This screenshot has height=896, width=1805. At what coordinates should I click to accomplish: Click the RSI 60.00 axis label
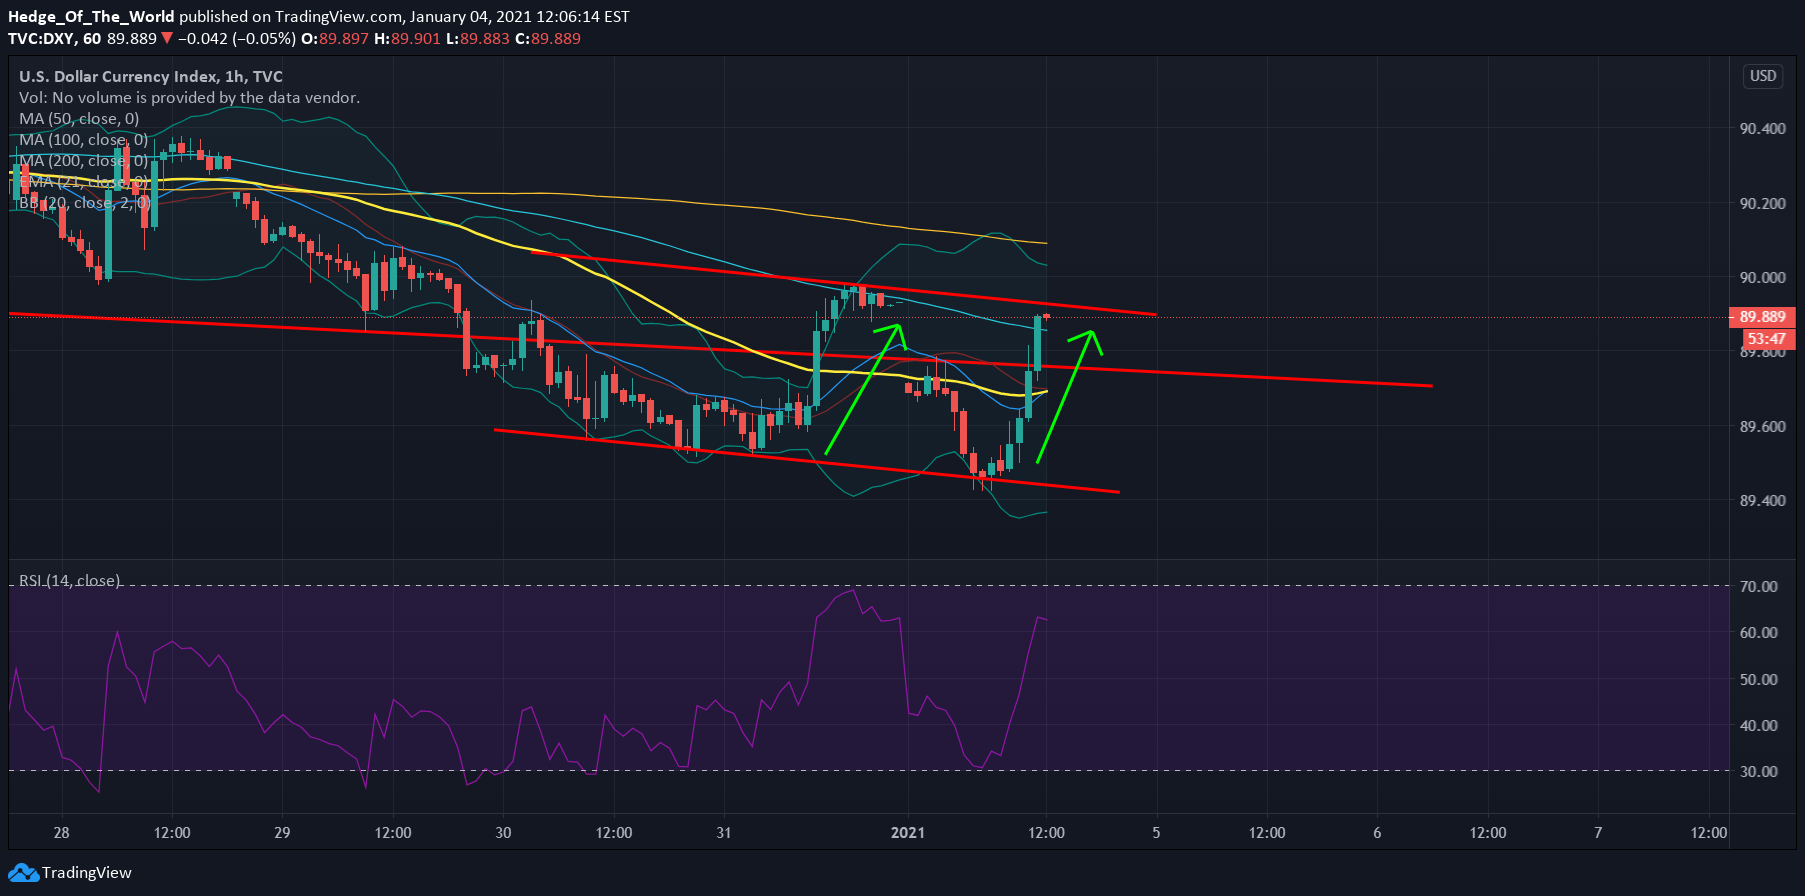[1758, 632]
